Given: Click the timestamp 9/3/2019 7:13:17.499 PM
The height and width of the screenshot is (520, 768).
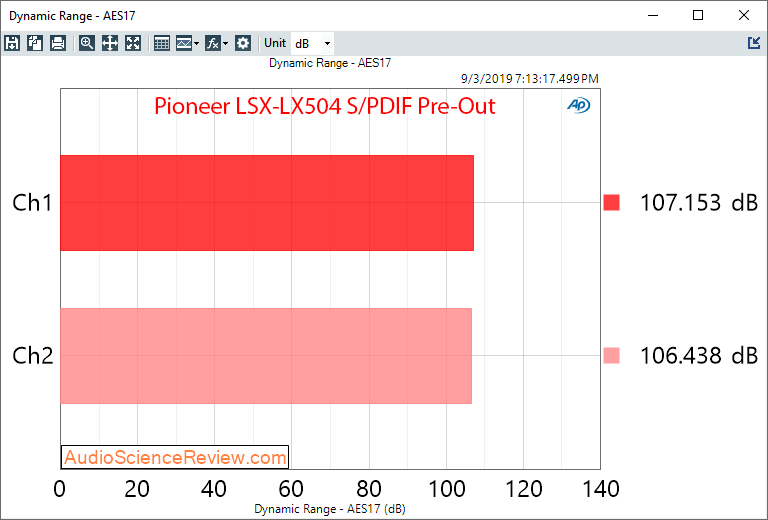Looking at the screenshot, I should tap(529, 79).
